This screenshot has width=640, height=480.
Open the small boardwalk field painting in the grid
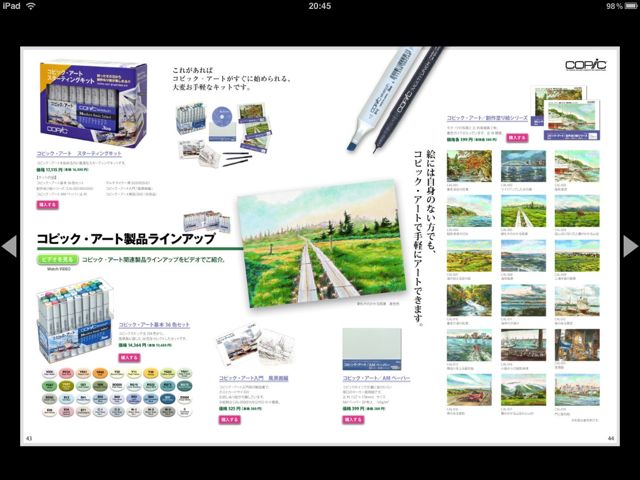523,211
